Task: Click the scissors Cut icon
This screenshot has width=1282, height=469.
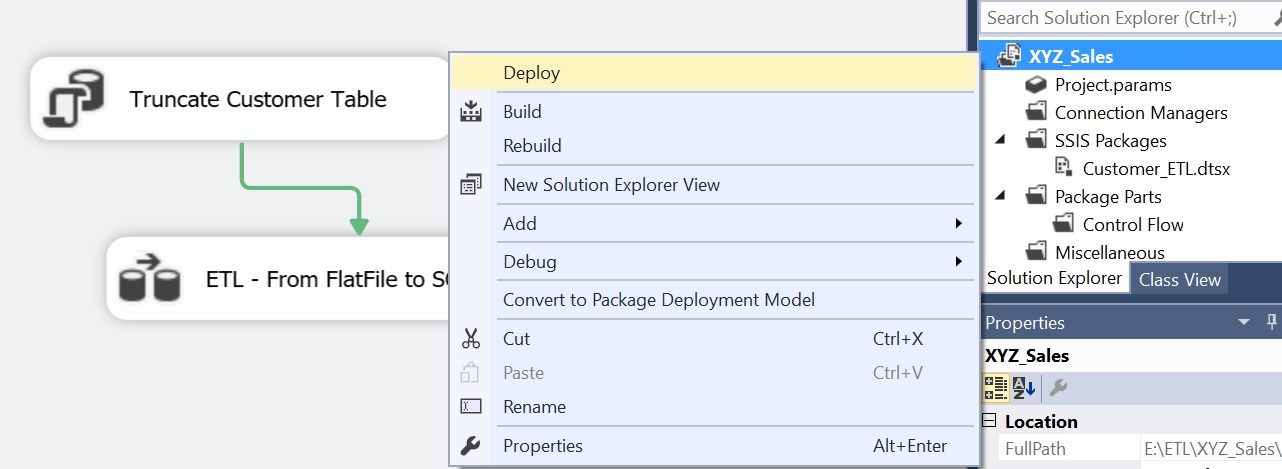Action: click(470, 339)
